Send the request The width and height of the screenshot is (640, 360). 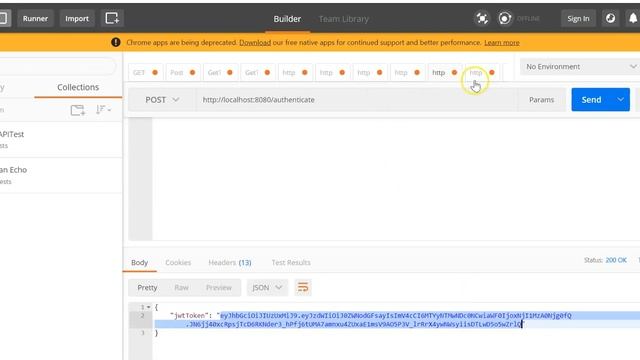(x=591, y=100)
